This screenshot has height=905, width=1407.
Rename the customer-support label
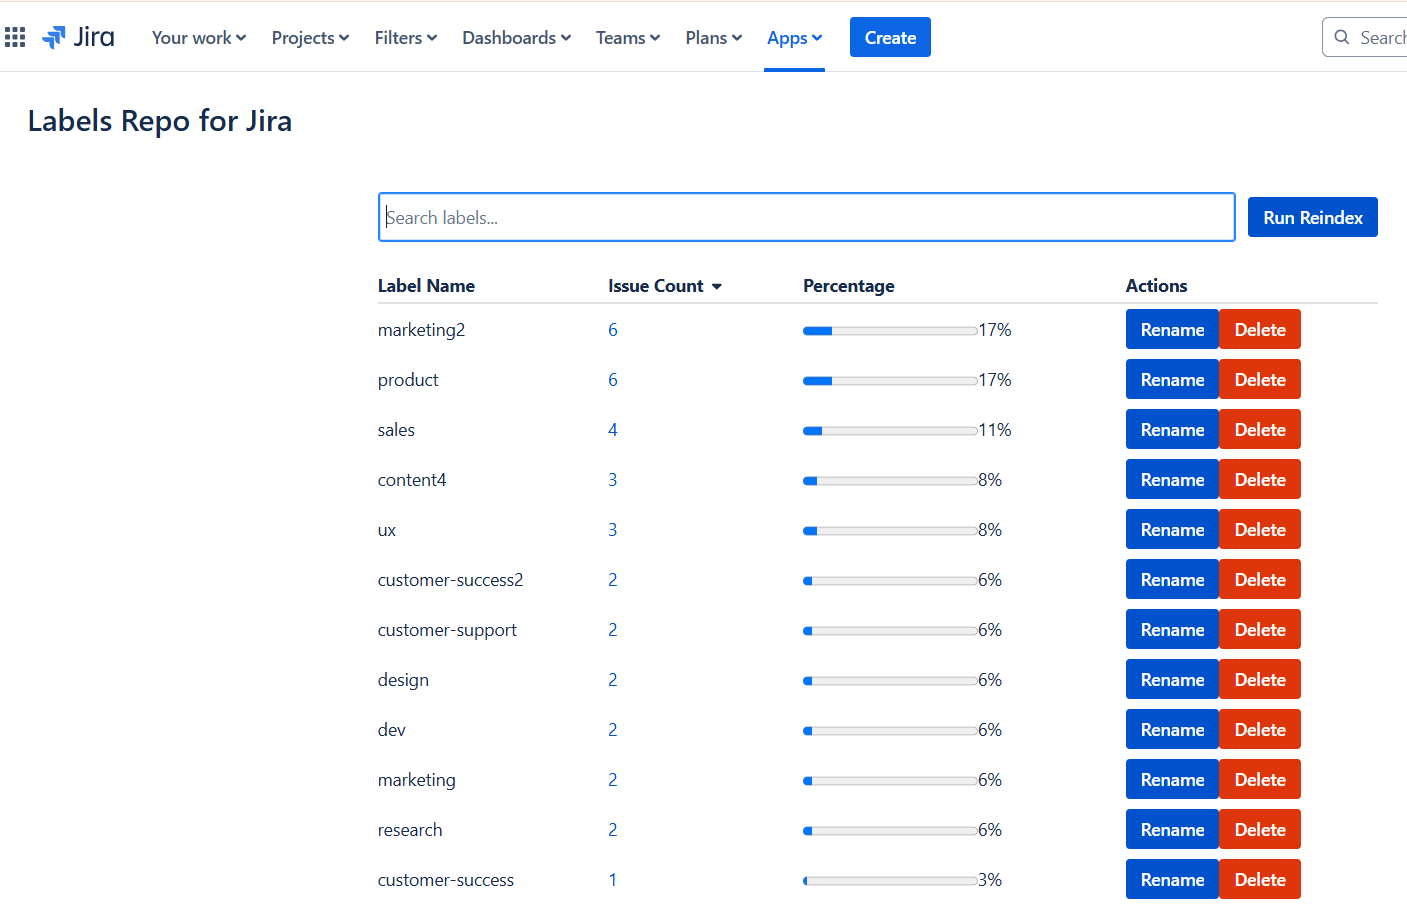1172,629
